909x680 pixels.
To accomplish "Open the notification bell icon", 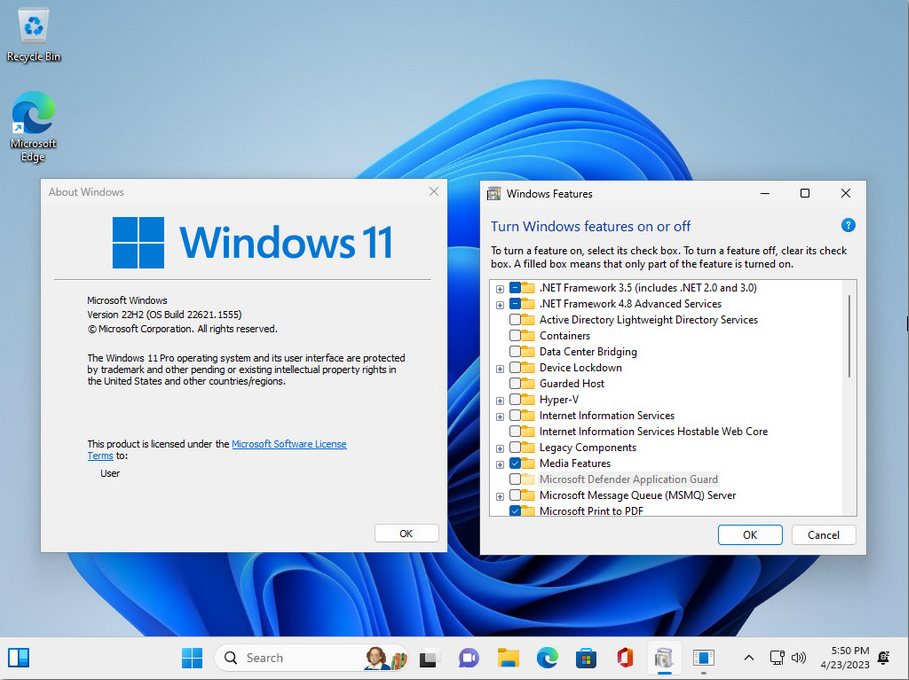I will [884, 658].
